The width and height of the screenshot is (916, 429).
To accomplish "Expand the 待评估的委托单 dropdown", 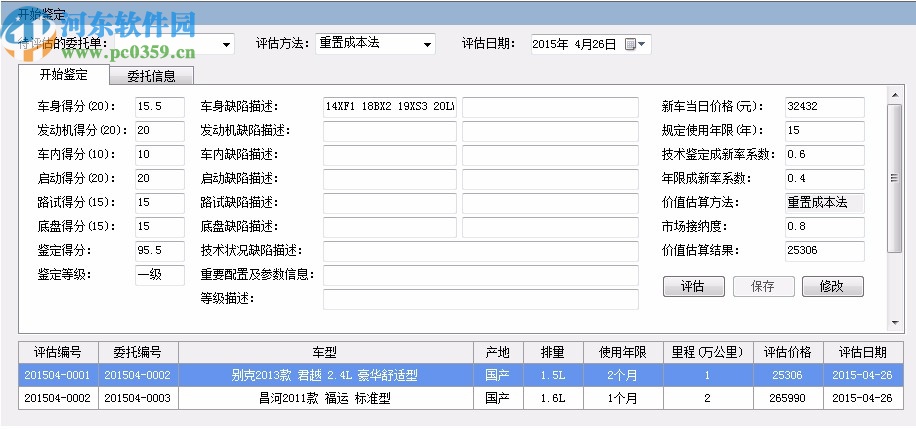I will [227, 44].
